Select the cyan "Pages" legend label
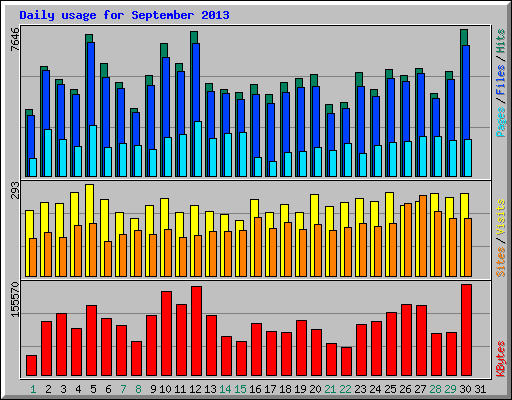Image resolution: width=512 pixels, height=400 pixels. click(x=500, y=122)
